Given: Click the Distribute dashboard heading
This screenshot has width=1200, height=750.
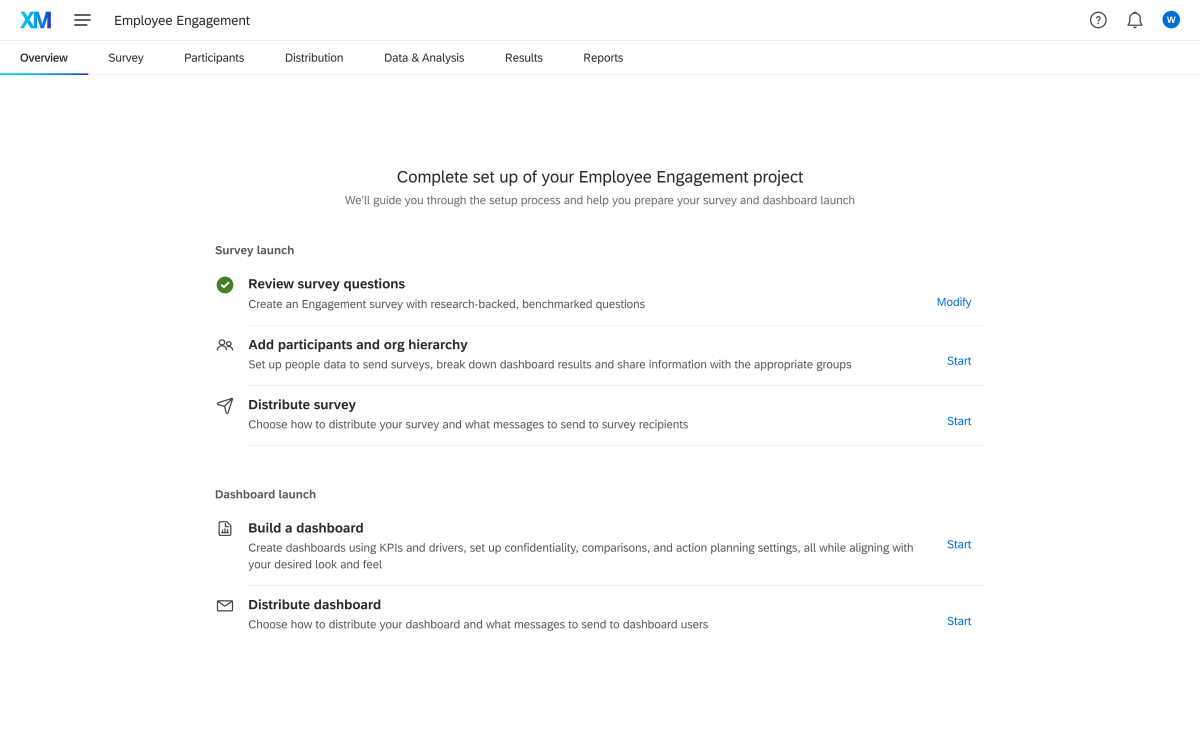Looking at the screenshot, I should (x=315, y=604).
